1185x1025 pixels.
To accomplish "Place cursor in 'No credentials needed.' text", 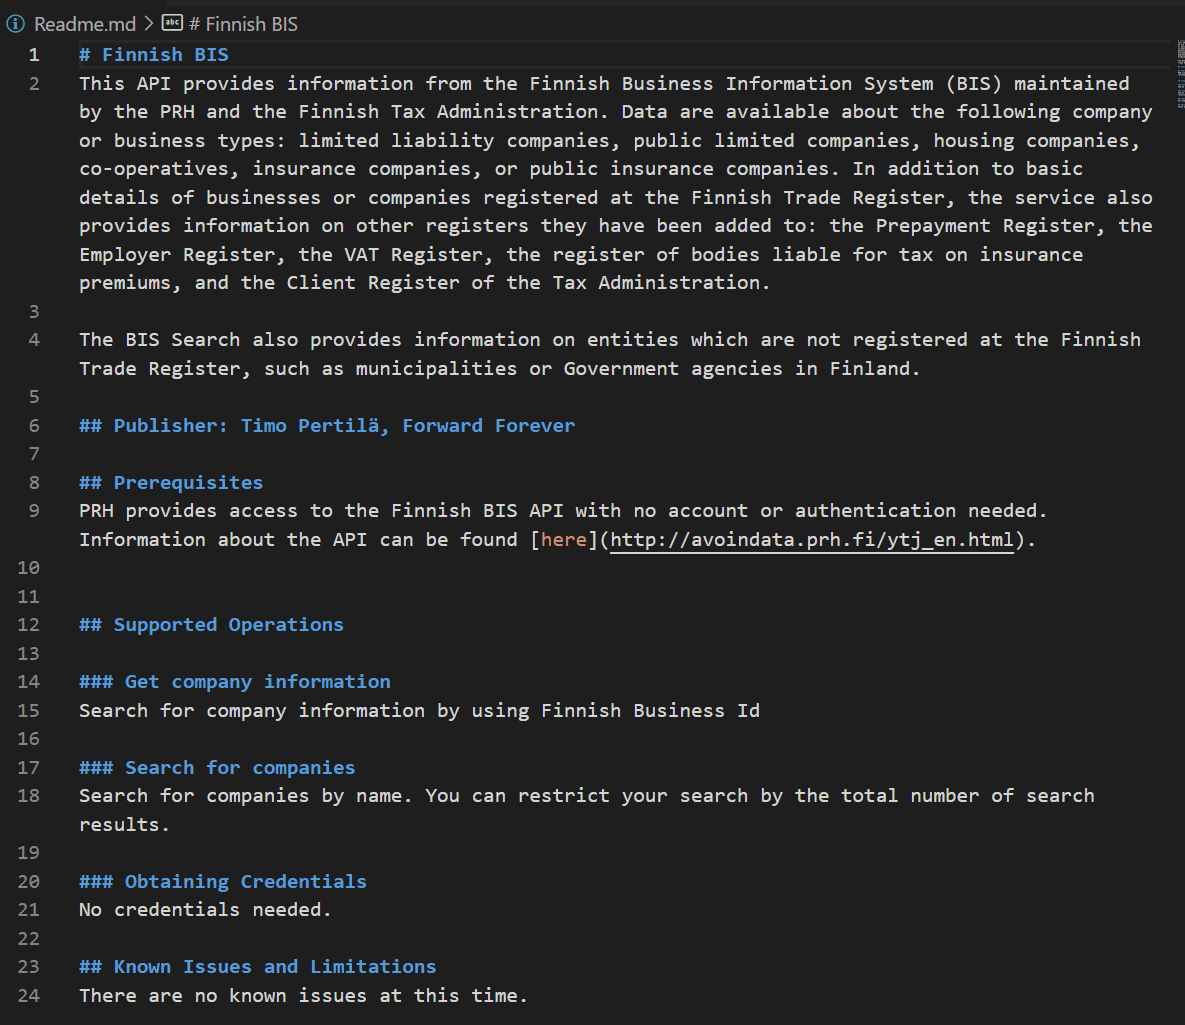I will coord(205,910).
